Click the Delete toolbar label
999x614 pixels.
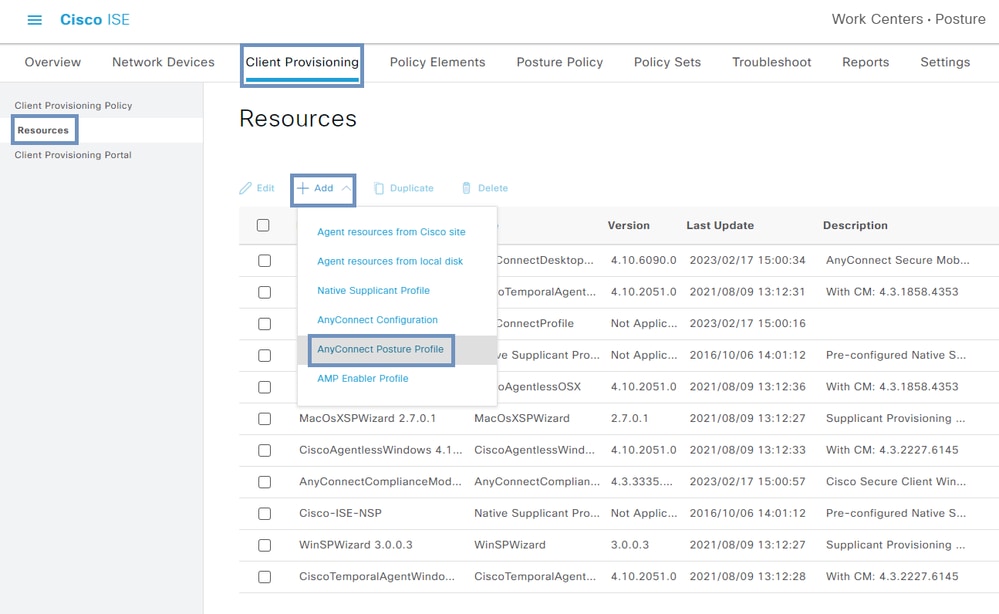tap(493, 188)
